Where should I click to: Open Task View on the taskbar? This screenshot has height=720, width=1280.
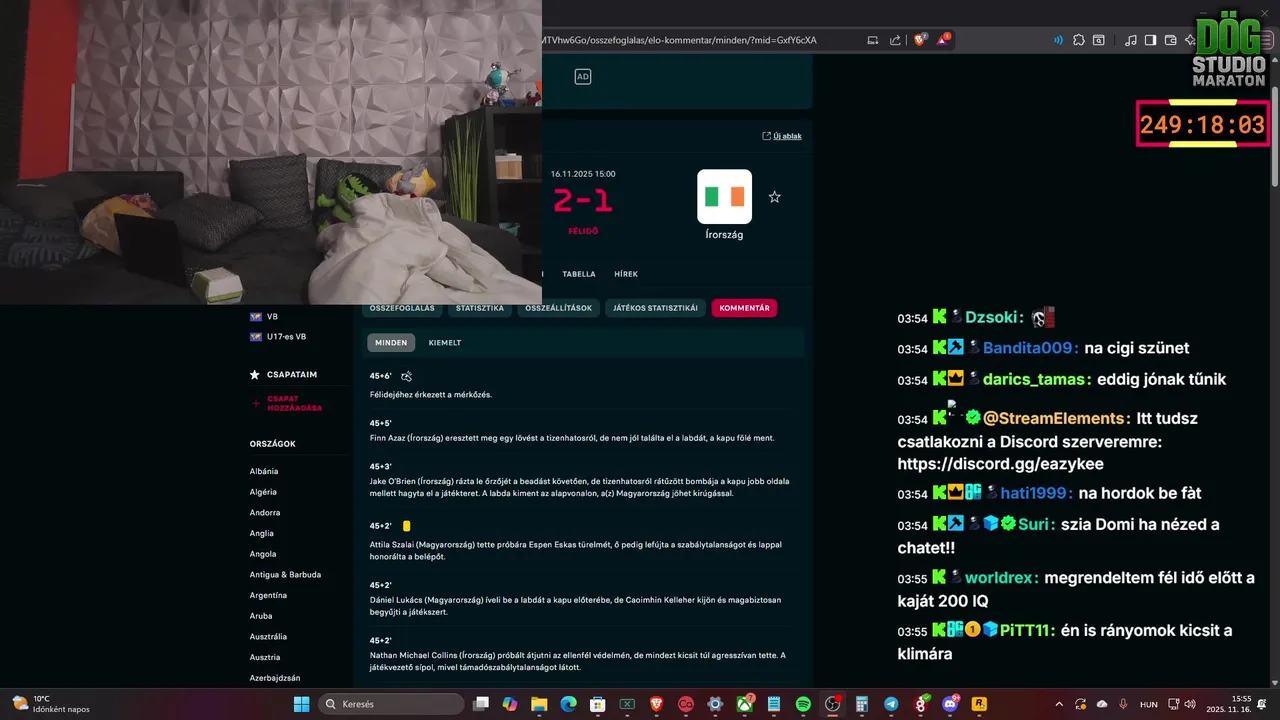tap(481, 704)
